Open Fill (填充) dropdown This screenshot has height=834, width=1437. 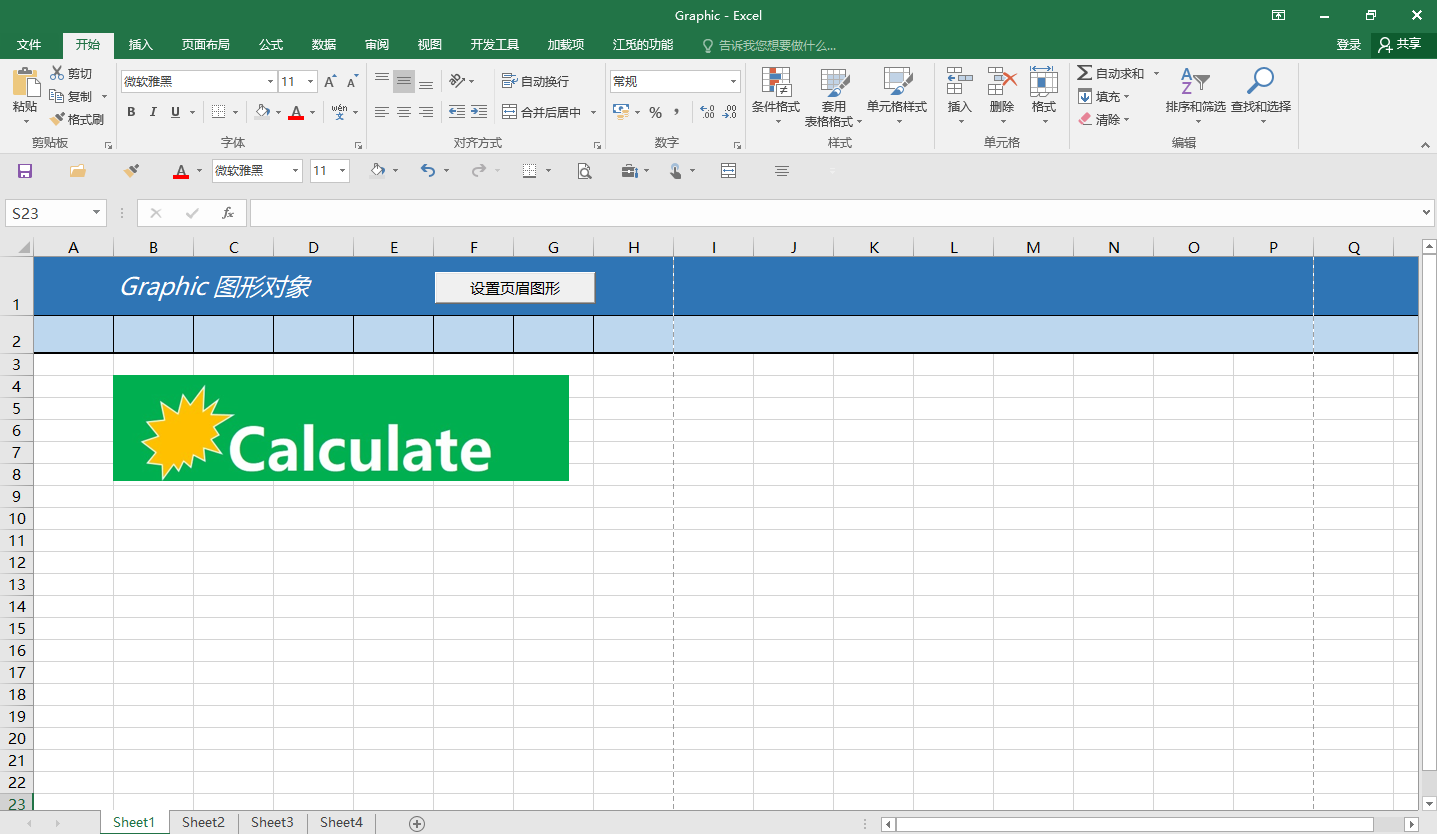(x=1104, y=96)
